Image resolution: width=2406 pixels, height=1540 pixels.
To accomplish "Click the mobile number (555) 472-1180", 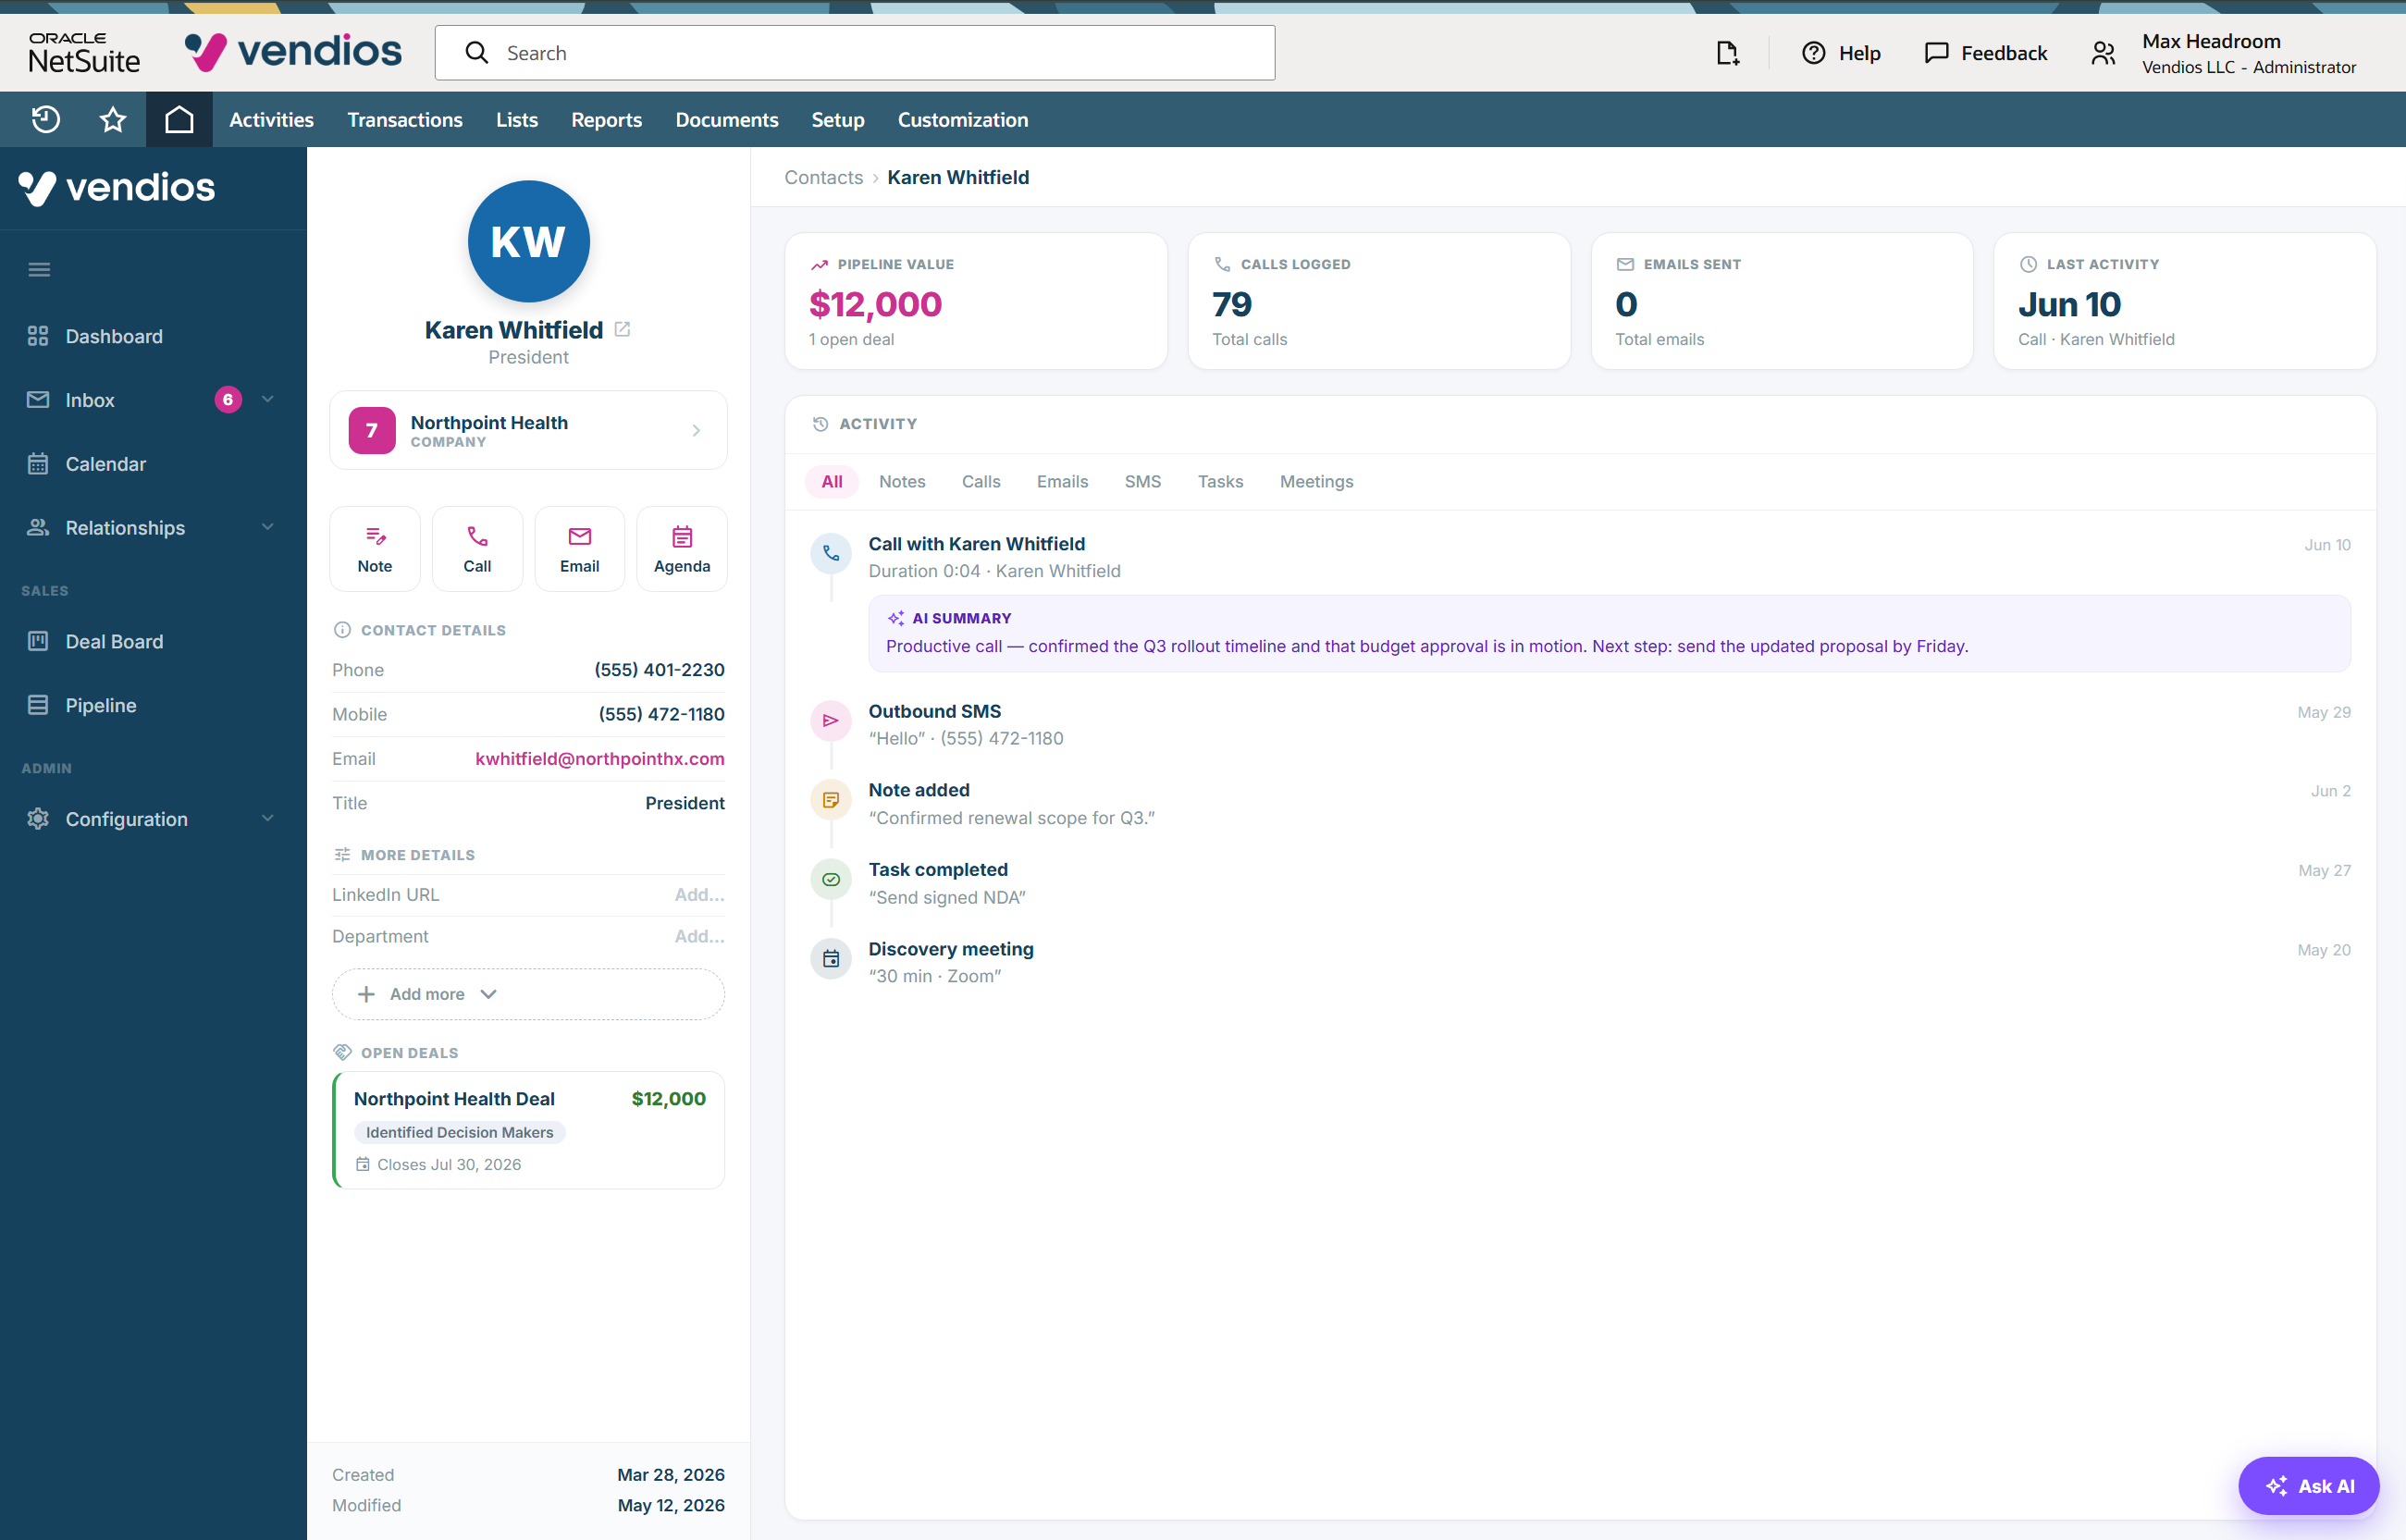I will pyautogui.click(x=661, y=714).
